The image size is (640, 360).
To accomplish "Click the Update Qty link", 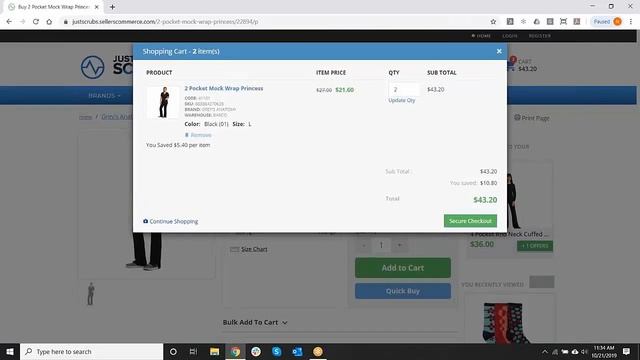I will [402, 100].
